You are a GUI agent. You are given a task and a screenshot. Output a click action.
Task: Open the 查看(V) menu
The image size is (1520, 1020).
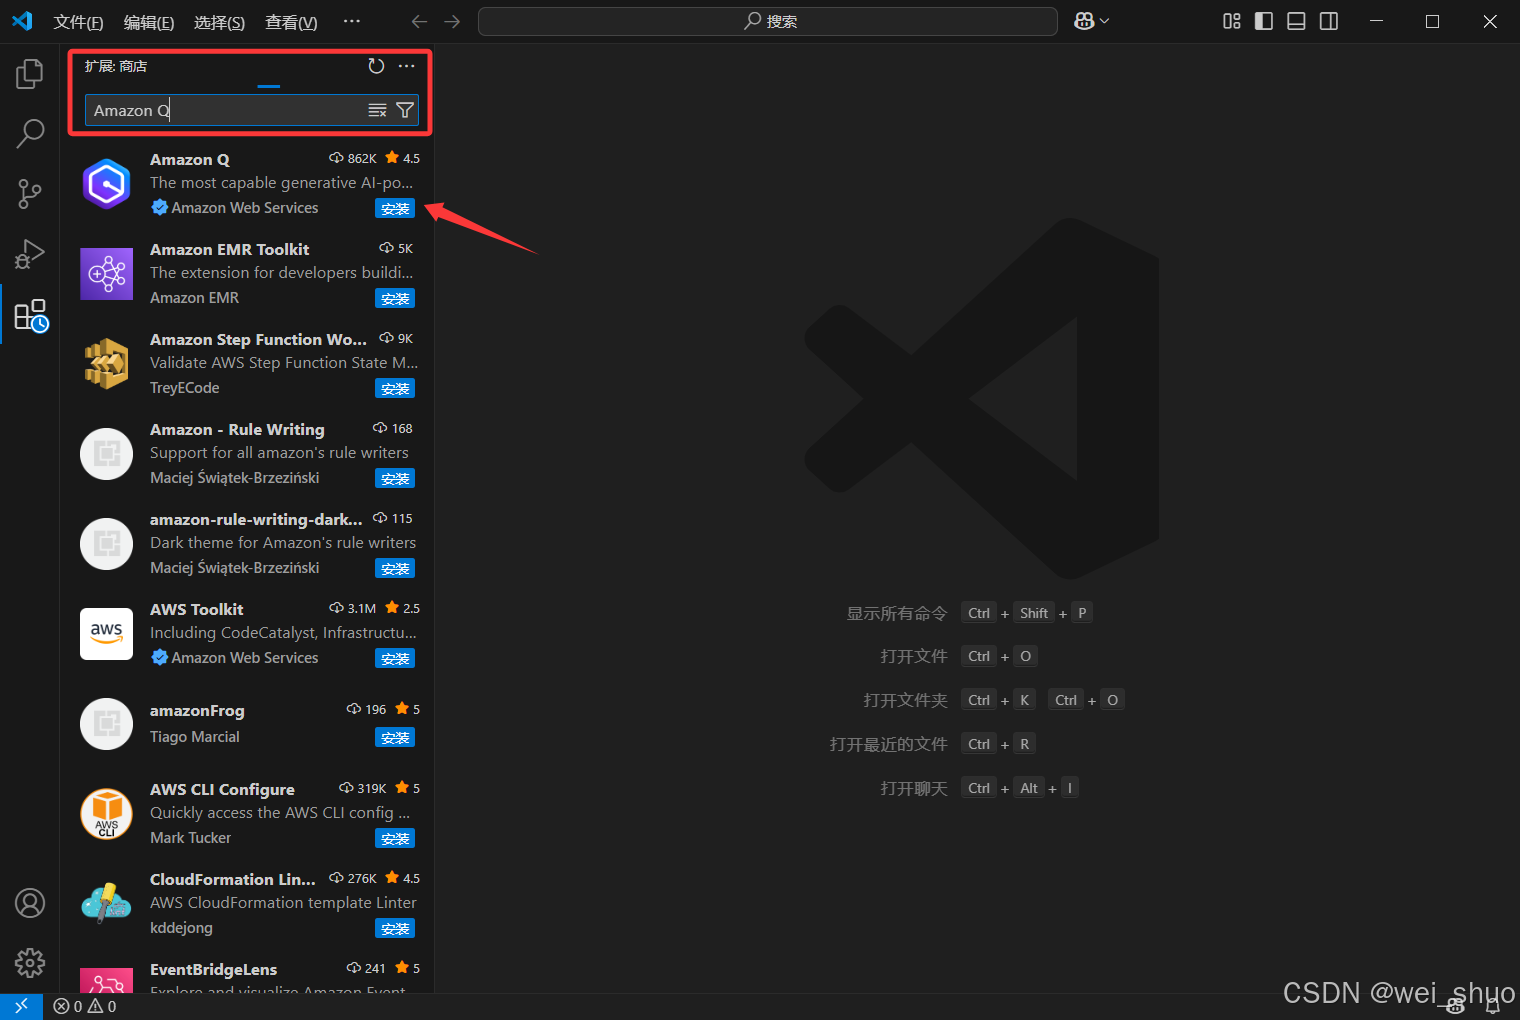(291, 22)
